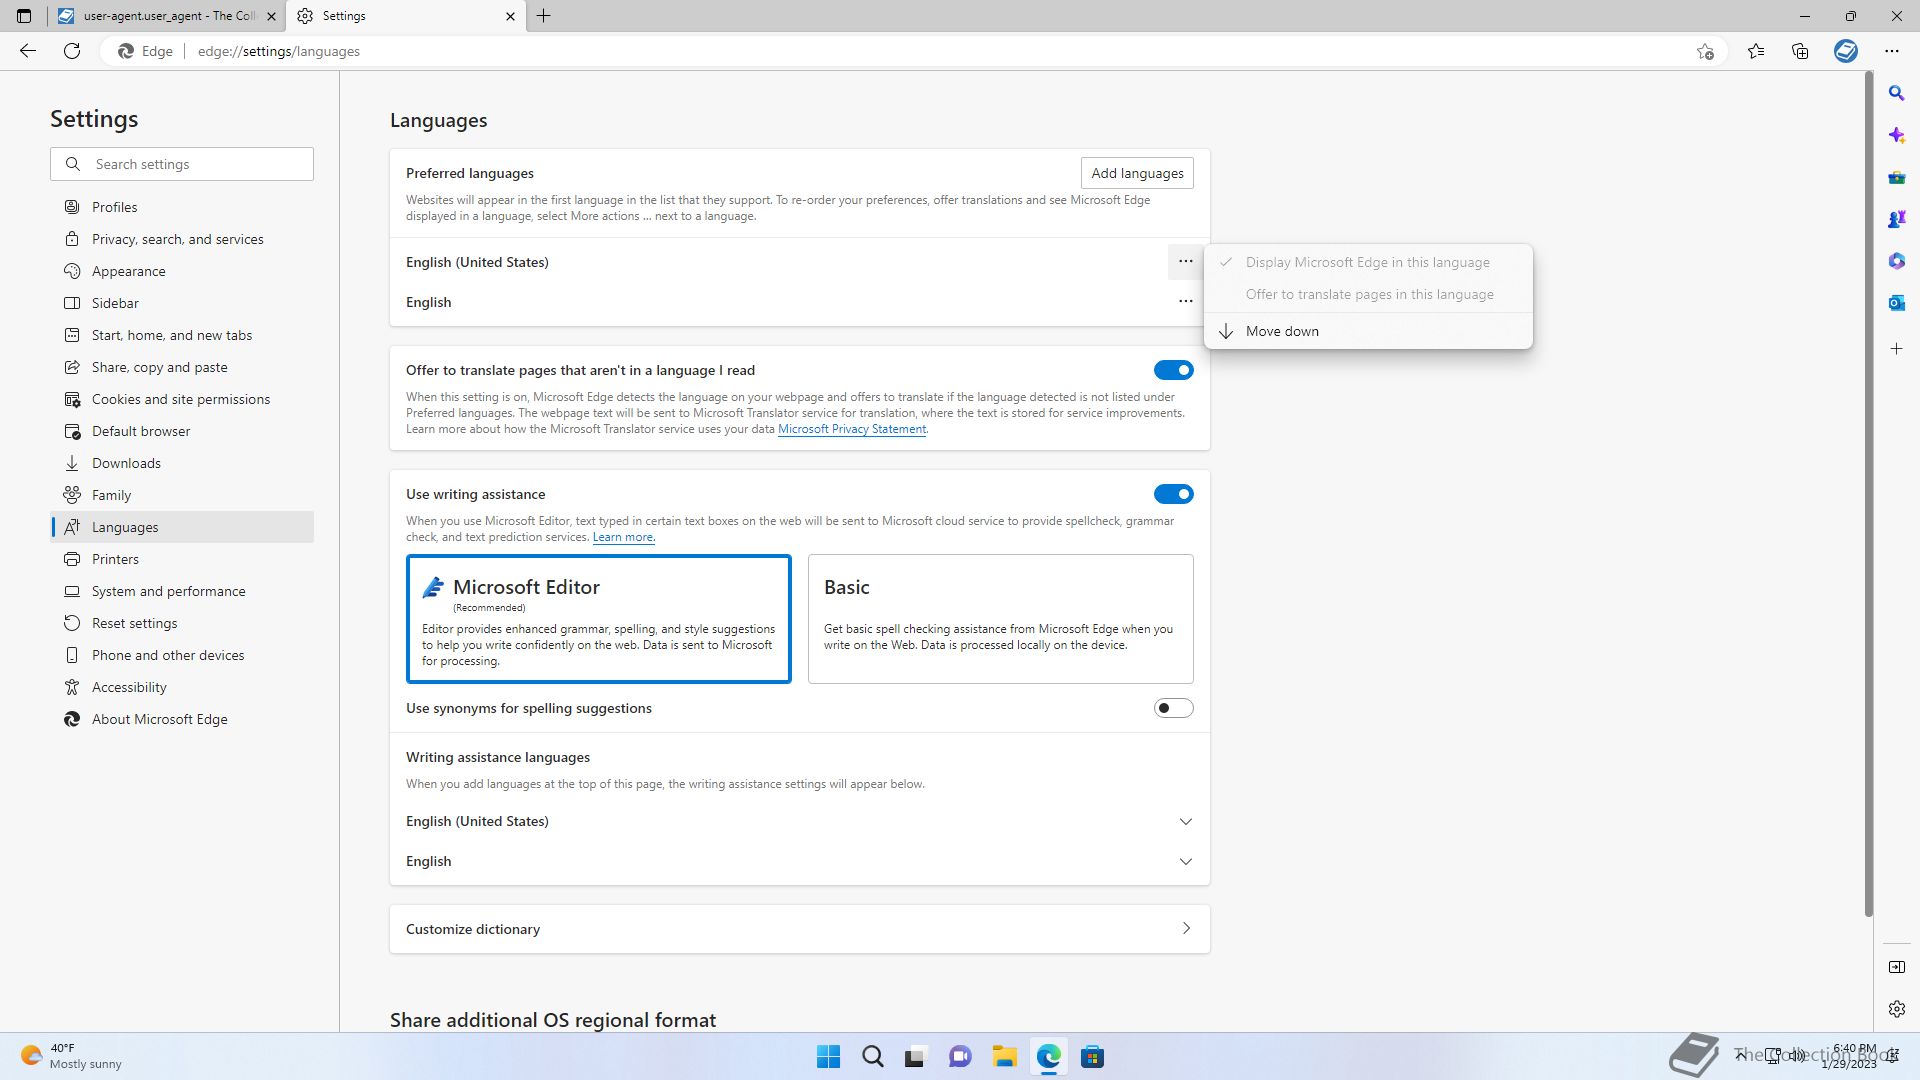This screenshot has height=1080, width=1920.
Task: Open the Chat app on the taskbar
Action: (x=960, y=1057)
